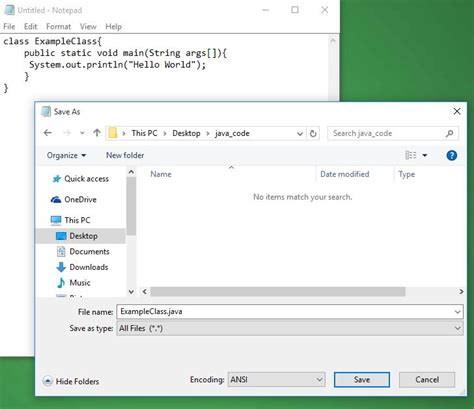Select This PC in navigation pane

pos(77,220)
